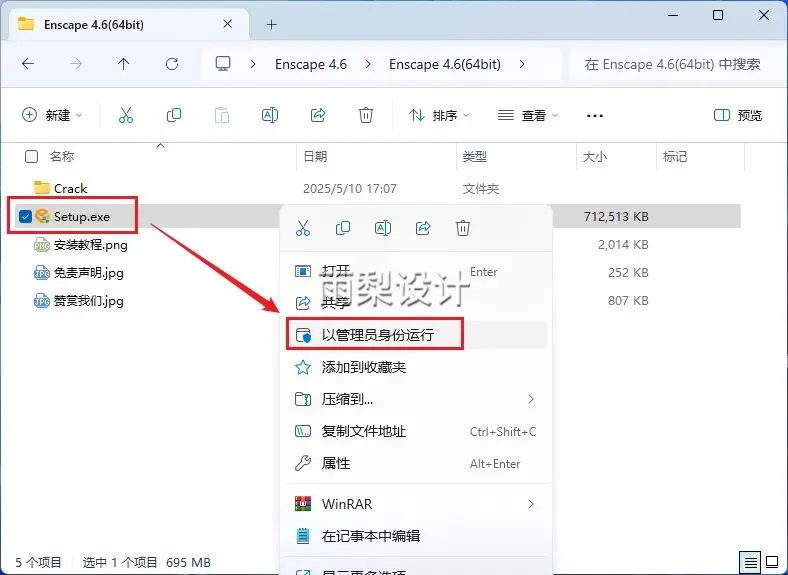Click the toolbar Copy icon
This screenshot has width=788, height=575.
[174, 115]
